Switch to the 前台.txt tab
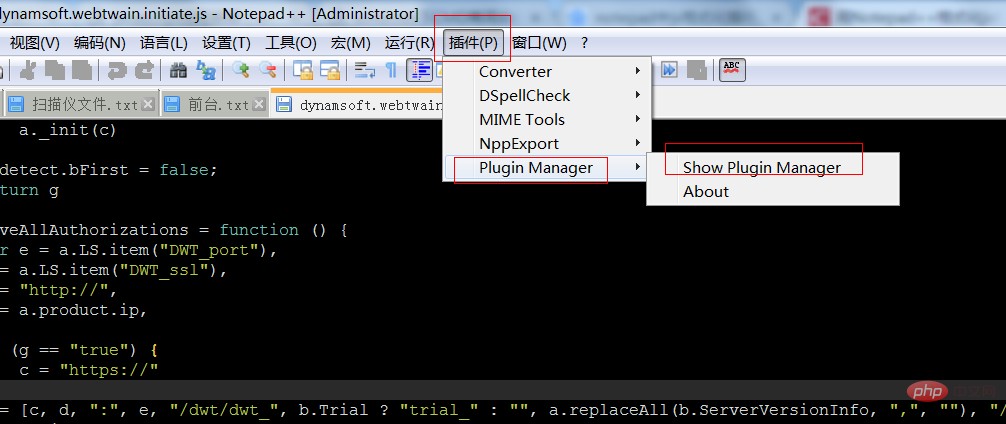 (218, 104)
